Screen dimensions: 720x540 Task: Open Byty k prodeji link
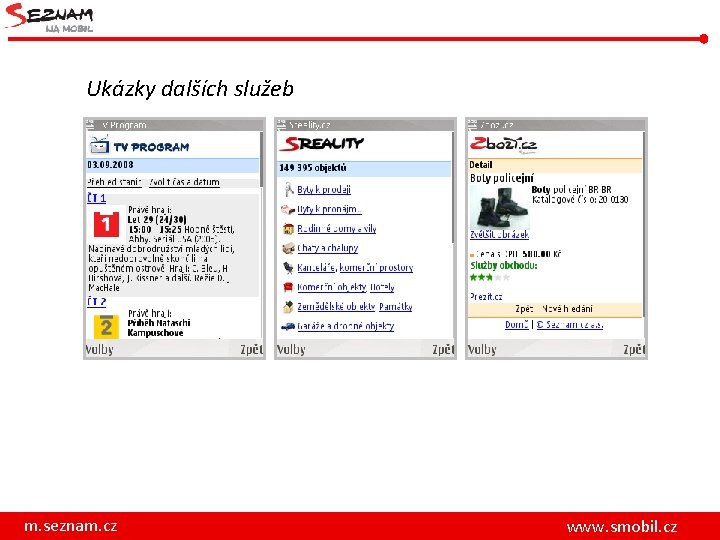(x=324, y=189)
